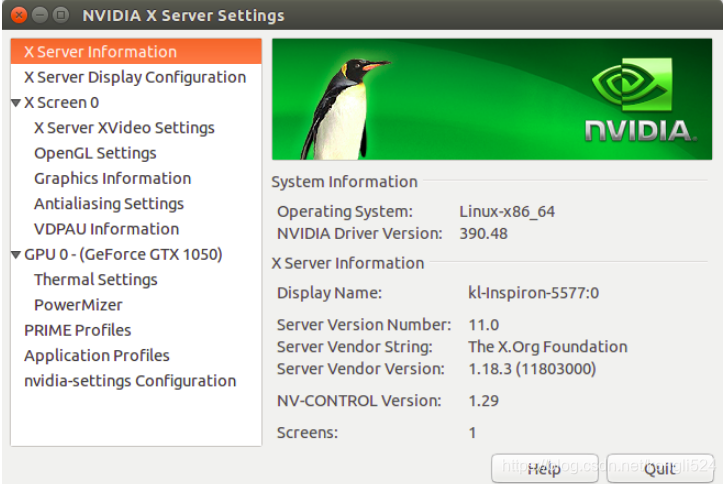Click the System Information heading
The width and height of the screenshot is (726, 484).
click(x=344, y=182)
